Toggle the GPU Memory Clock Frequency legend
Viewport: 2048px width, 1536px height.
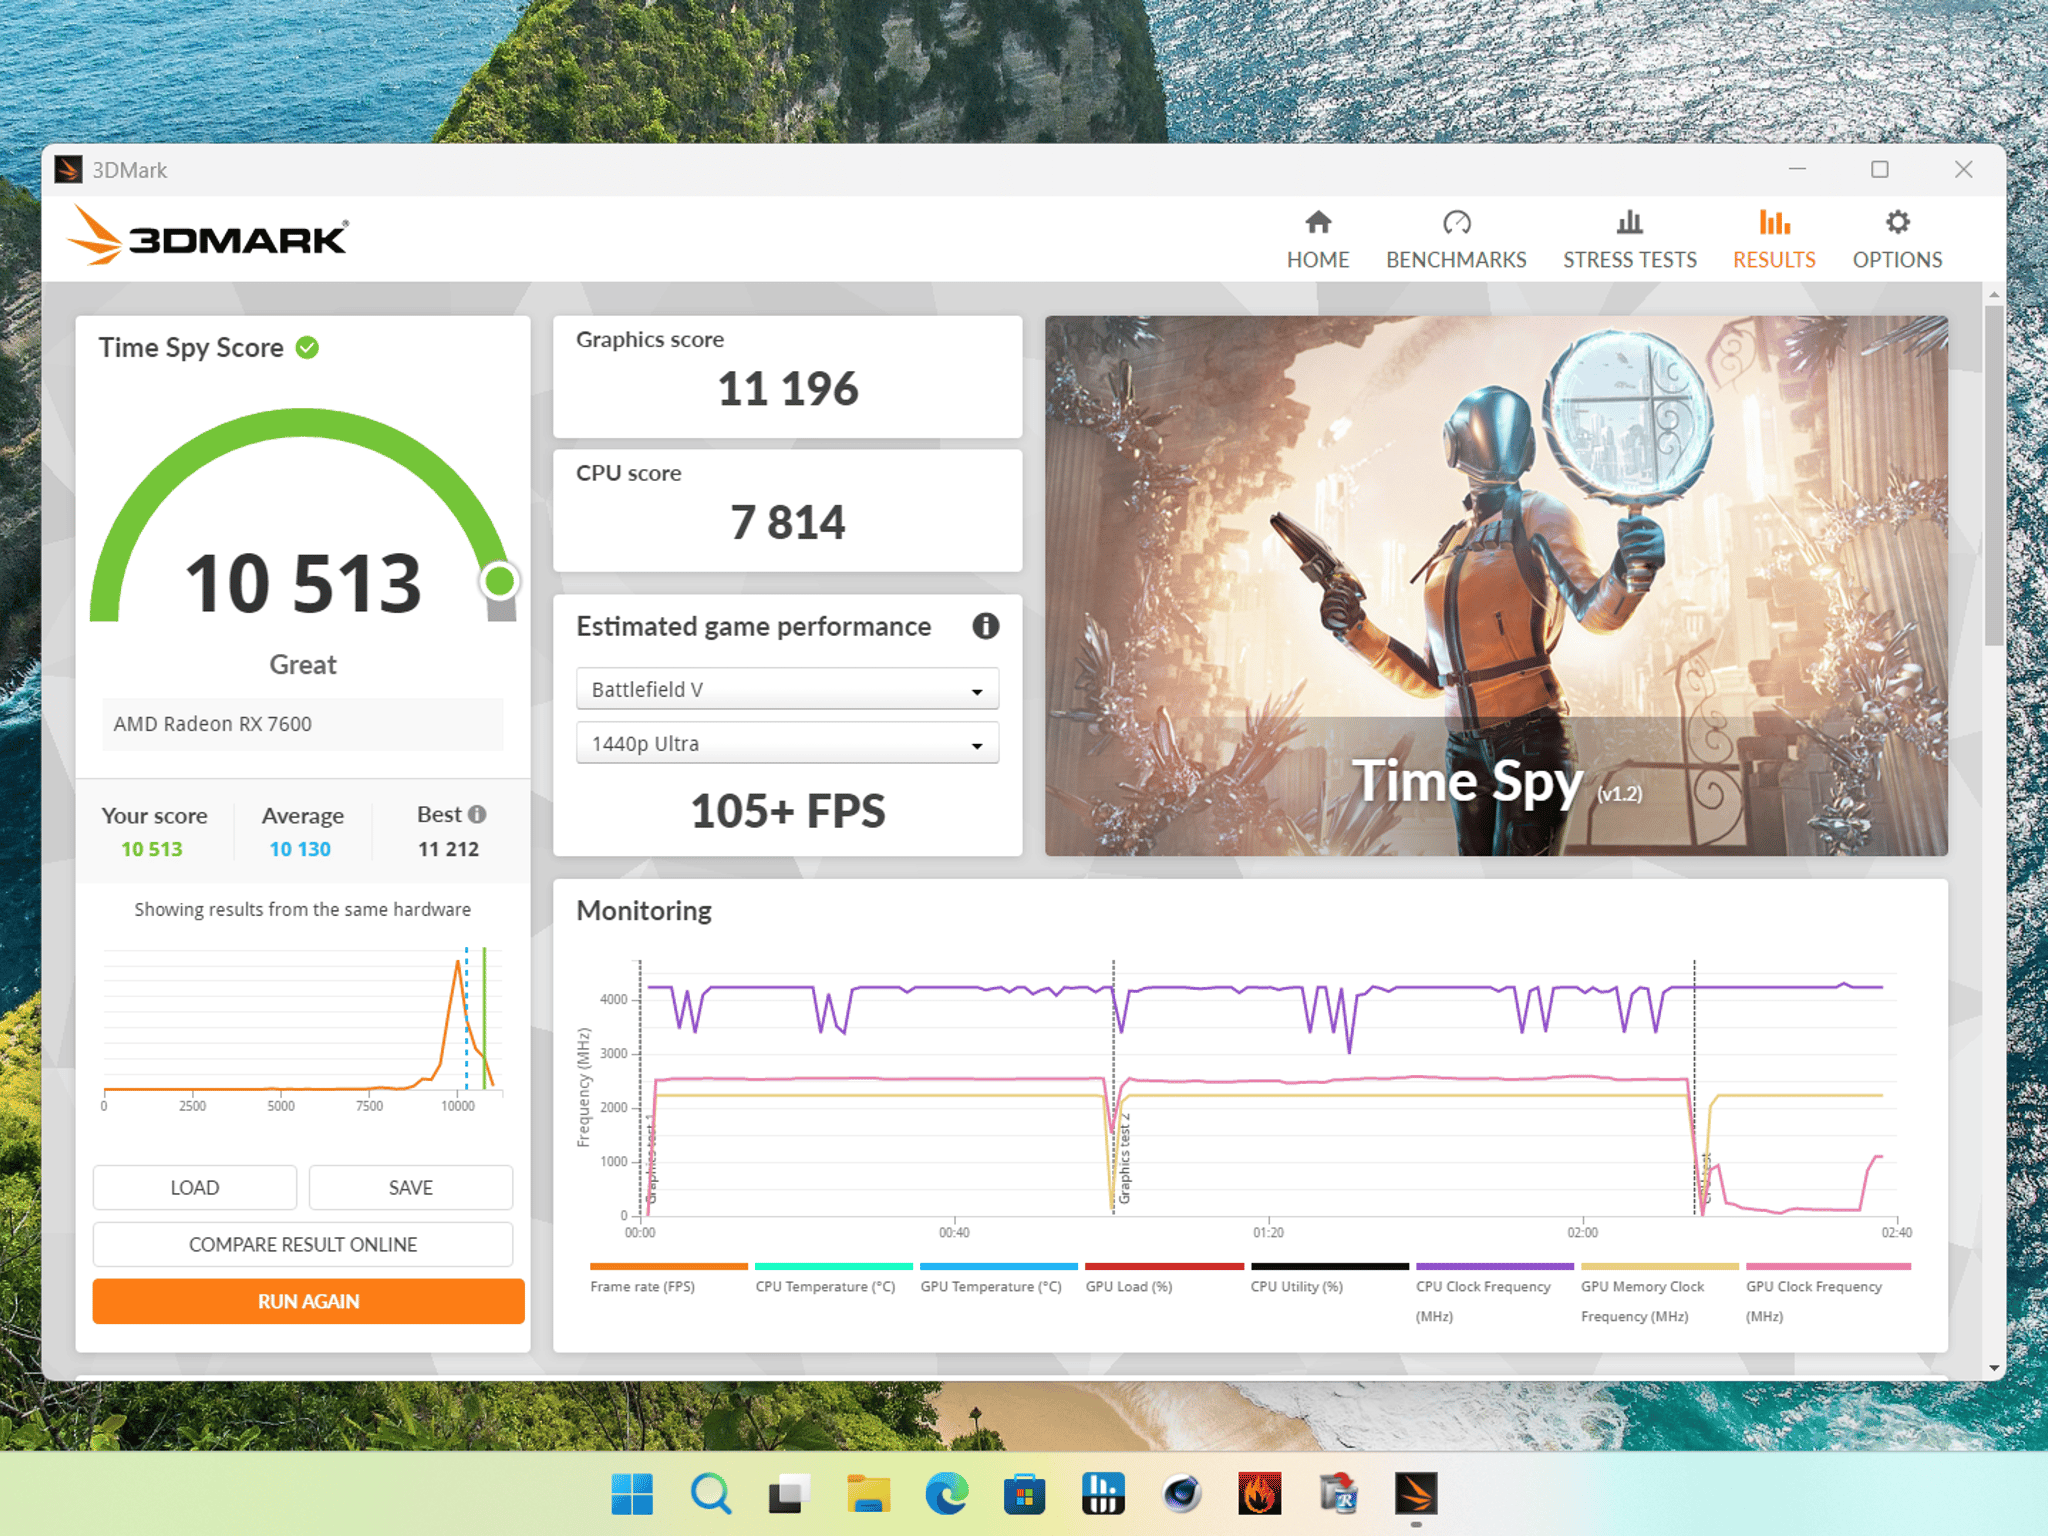[1659, 1294]
